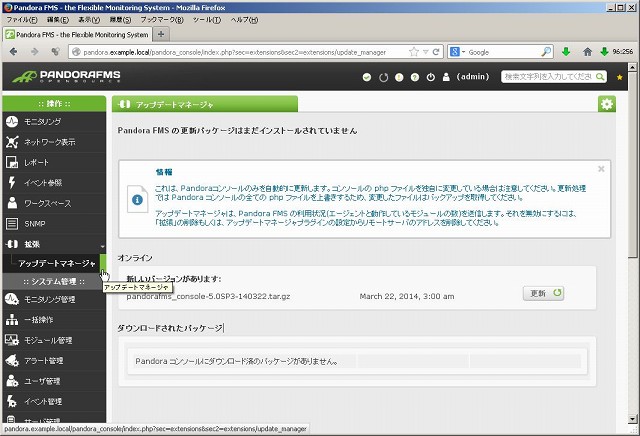Open the SNMP sidebar item
The height and width of the screenshot is (436, 640).
(53, 224)
